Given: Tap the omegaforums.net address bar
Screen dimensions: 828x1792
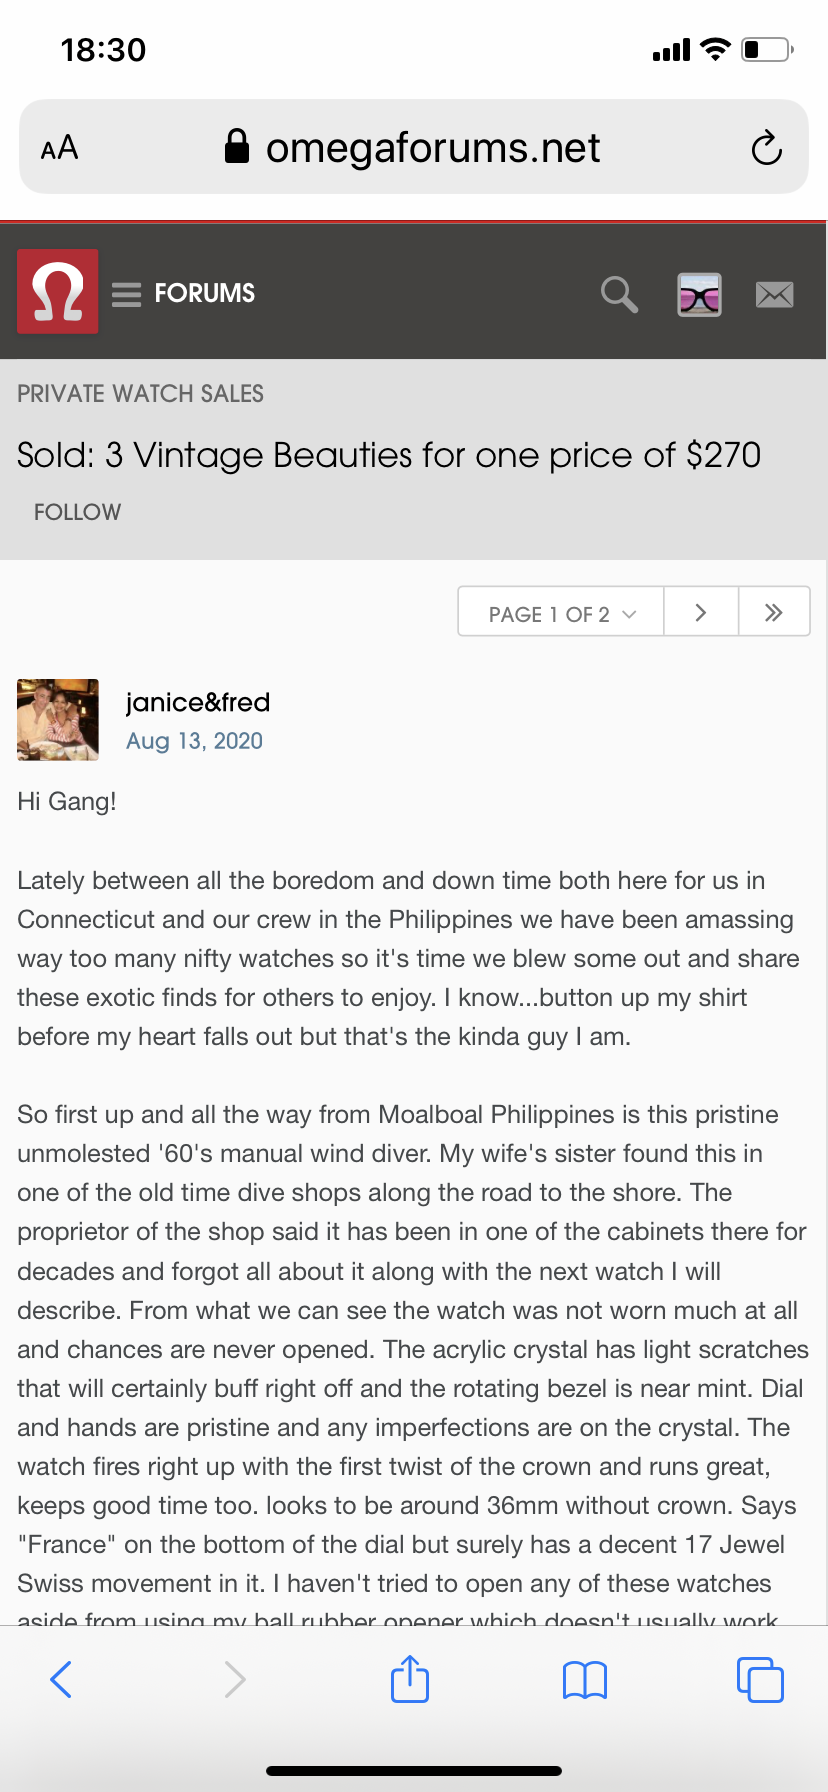Looking at the screenshot, I should (414, 148).
